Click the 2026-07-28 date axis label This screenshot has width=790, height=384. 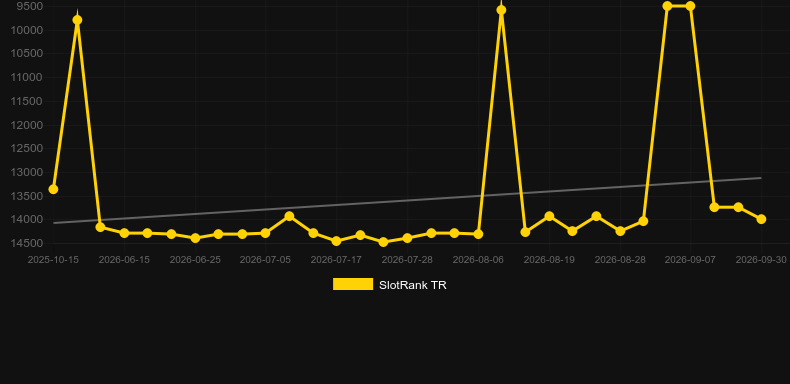407,260
